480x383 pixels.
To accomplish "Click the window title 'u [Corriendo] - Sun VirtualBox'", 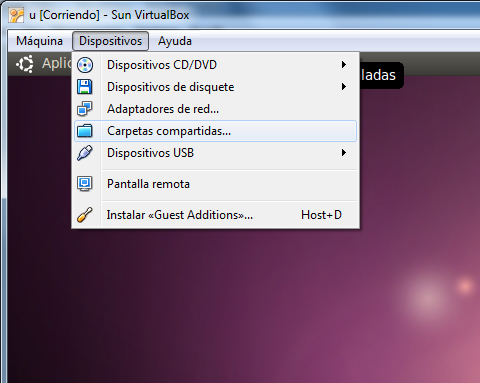I will (109, 15).
